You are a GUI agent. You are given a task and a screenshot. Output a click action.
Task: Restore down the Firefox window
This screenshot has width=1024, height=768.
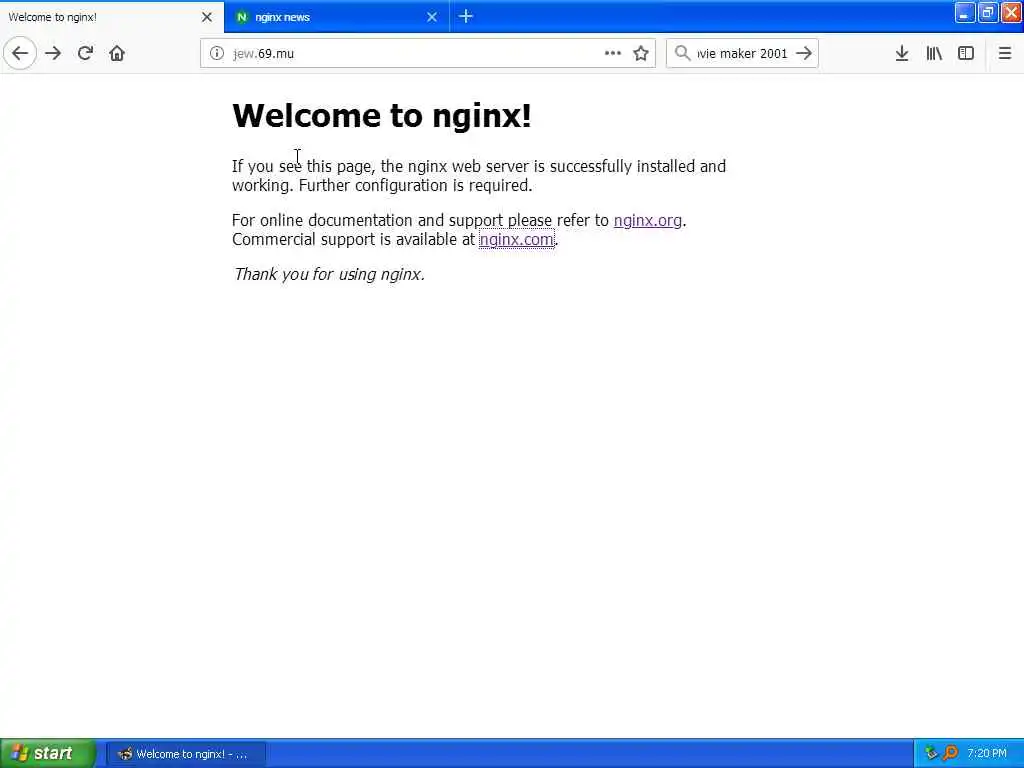pyautogui.click(x=987, y=12)
